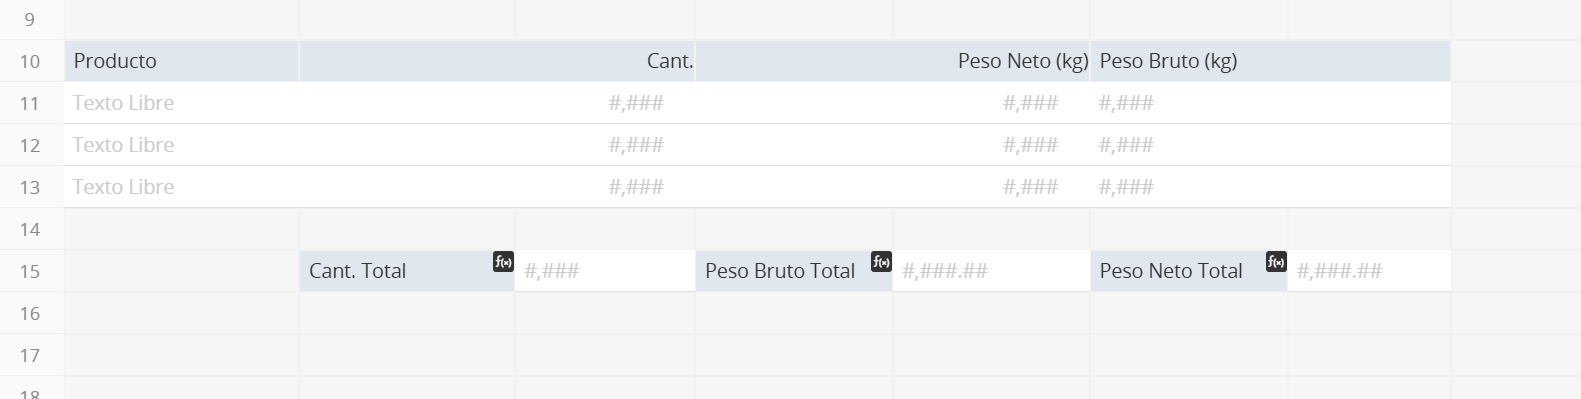1581x399 pixels.
Task: Select row header 15
Action: 31,271
